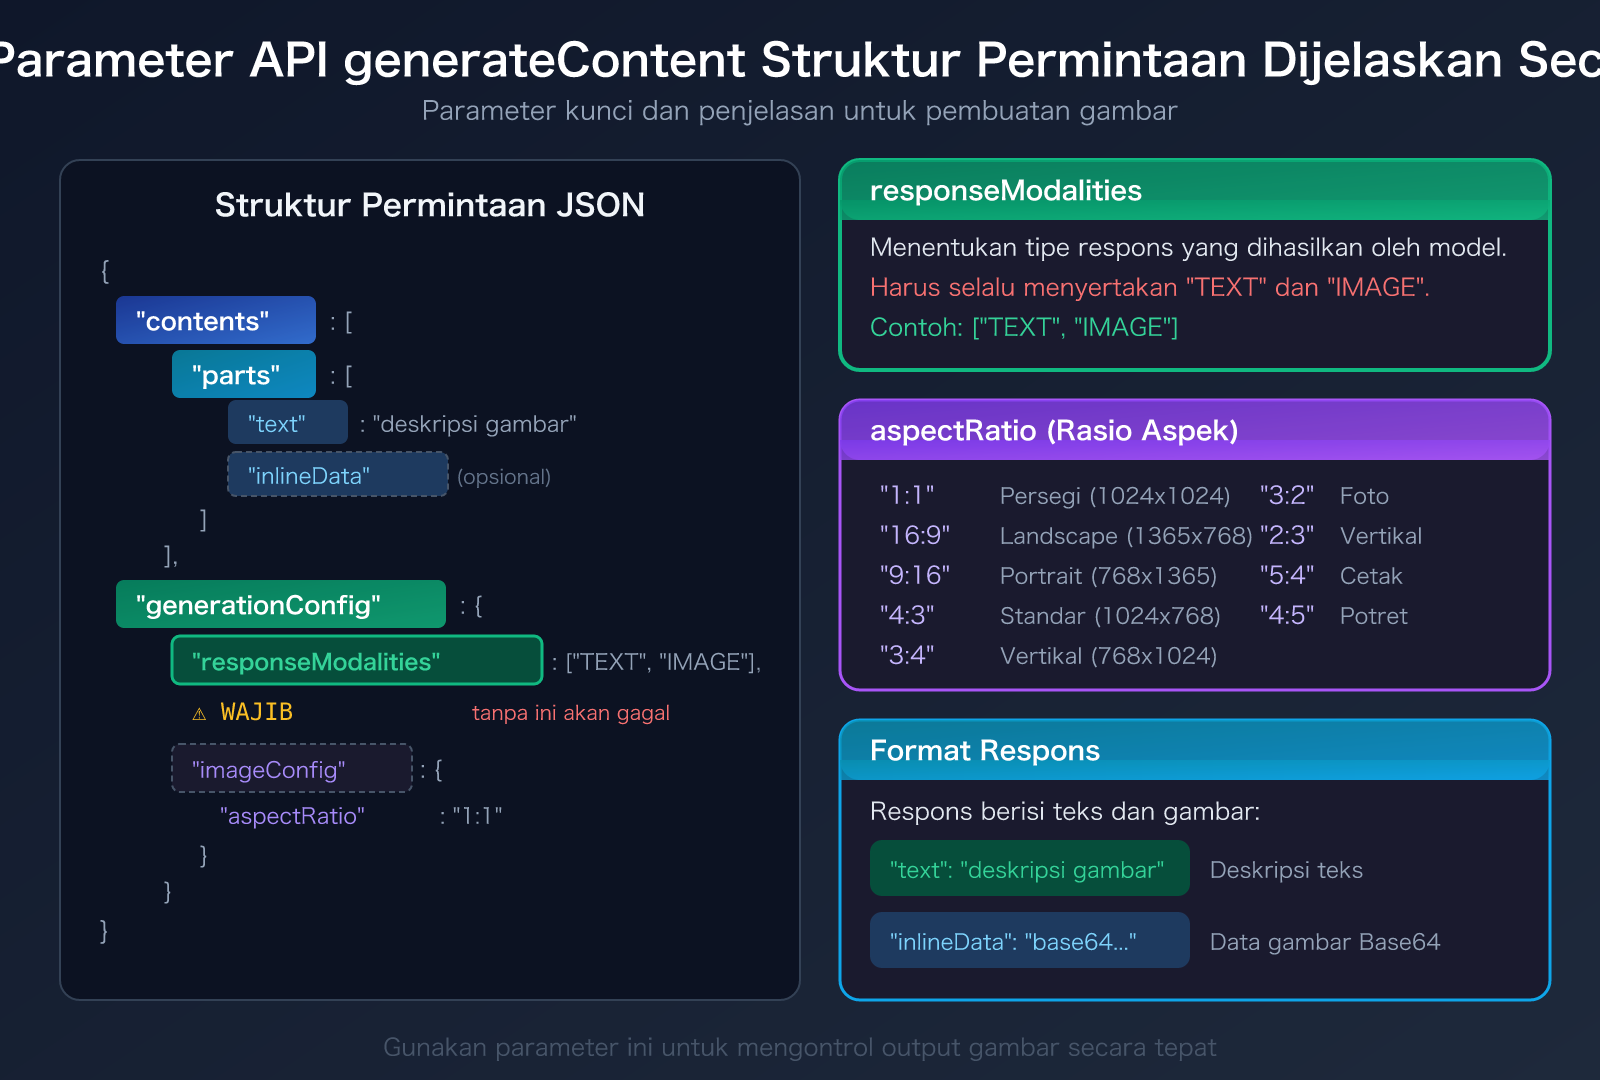
Task: Click the "generationConfig" green badge
Action: click(281, 604)
